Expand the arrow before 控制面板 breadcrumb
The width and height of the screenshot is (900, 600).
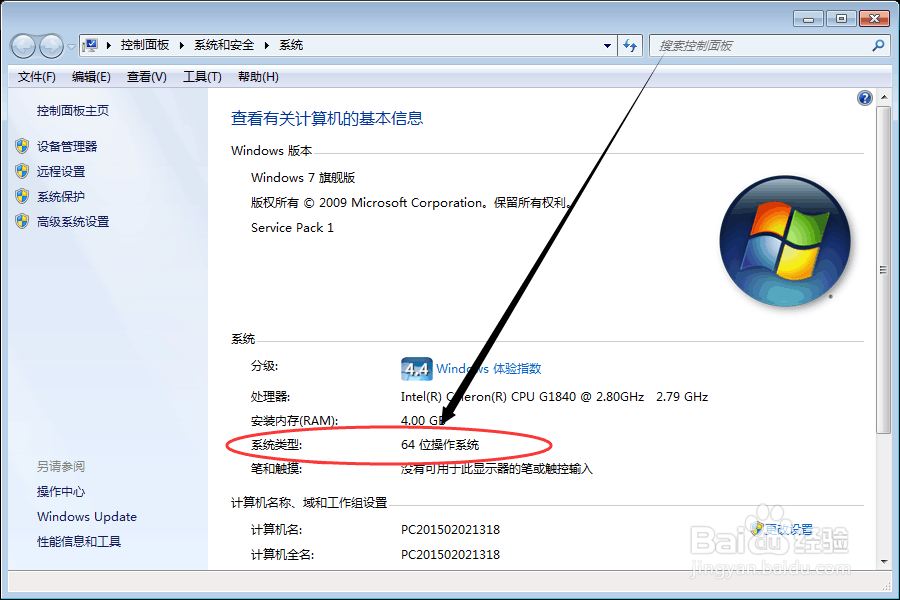tap(108, 45)
